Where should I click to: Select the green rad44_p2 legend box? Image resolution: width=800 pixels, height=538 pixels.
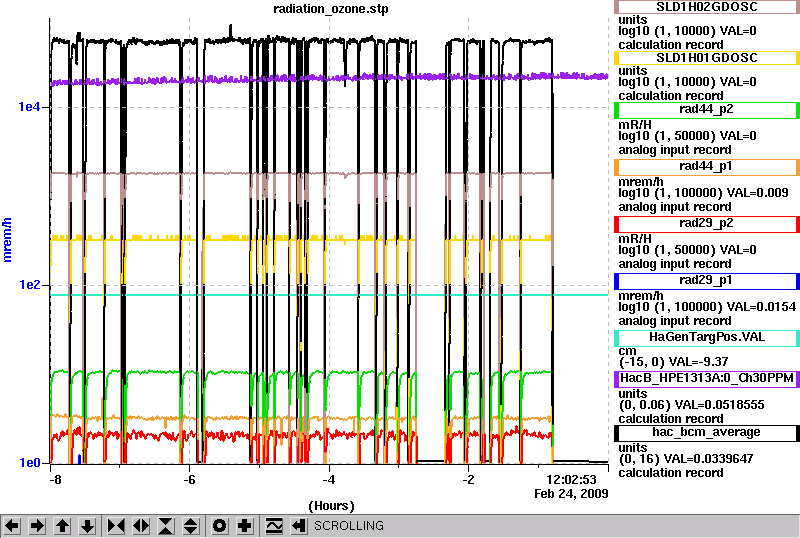pos(707,110)
